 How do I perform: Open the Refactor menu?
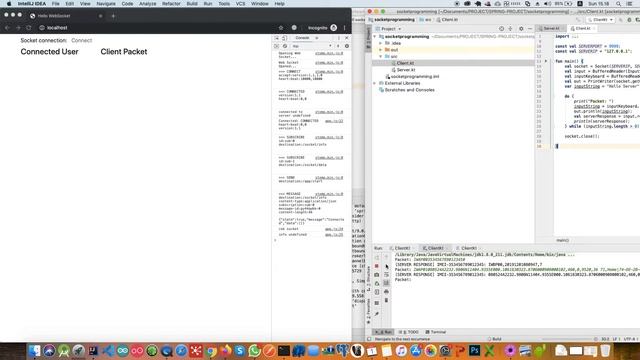coord(171,4)
